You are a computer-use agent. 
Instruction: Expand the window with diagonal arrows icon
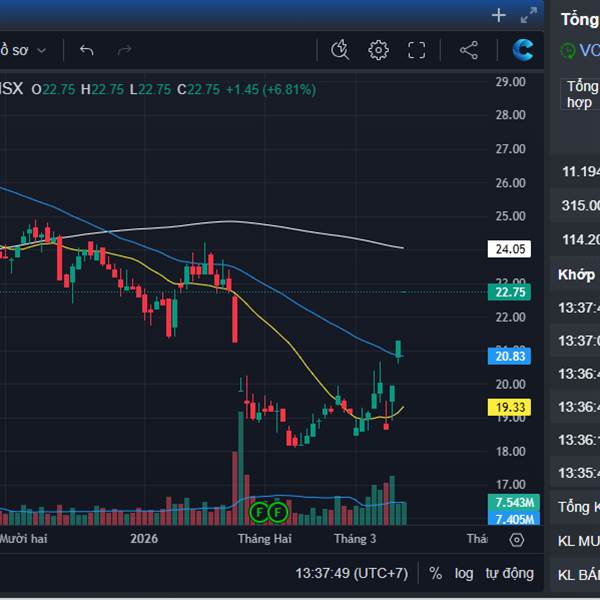tap(529, 15)
